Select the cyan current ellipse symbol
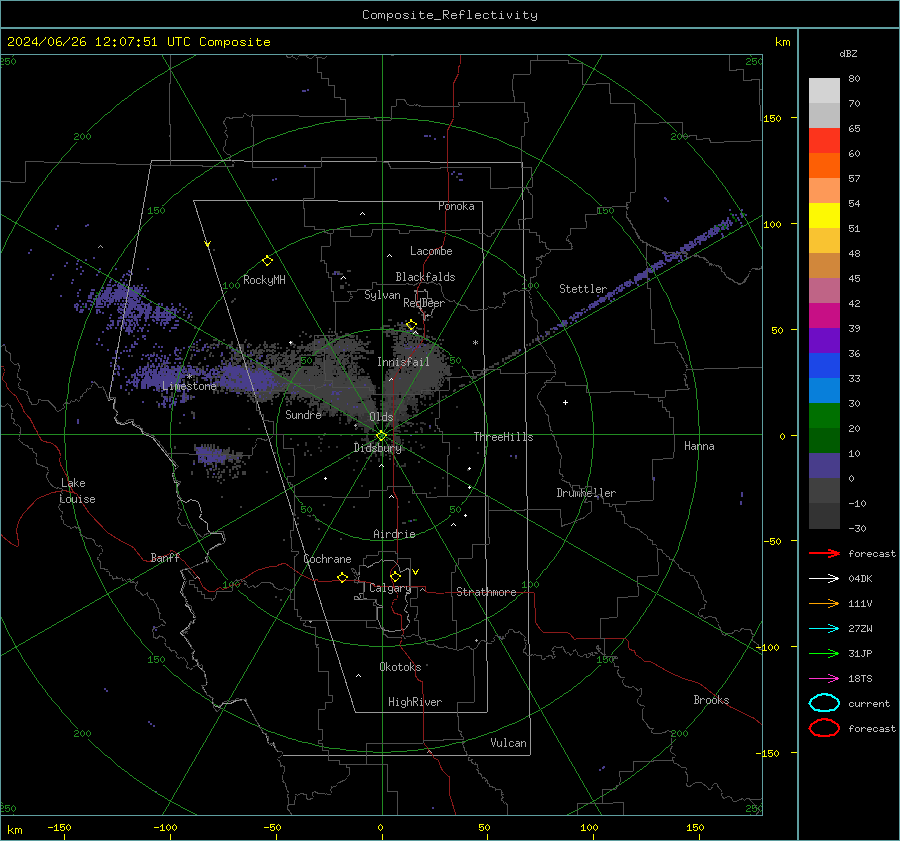Image resolution: width=900 pixels, height=841 pixels. [824, 703]
